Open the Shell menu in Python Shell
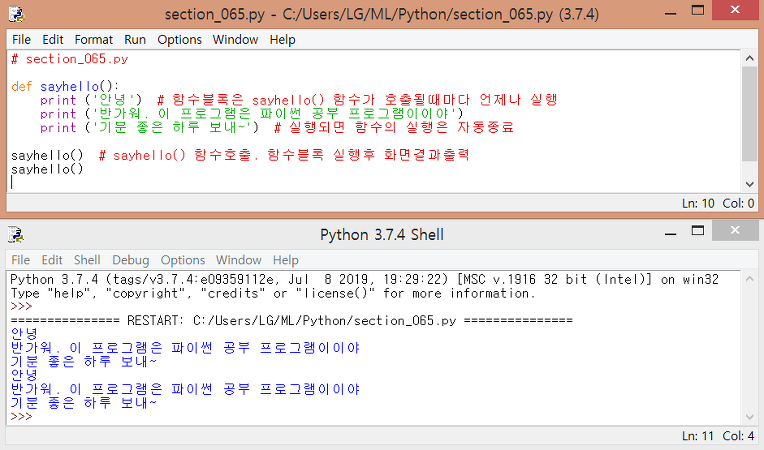Screen dimensions: 764x450 click(87, 260)
